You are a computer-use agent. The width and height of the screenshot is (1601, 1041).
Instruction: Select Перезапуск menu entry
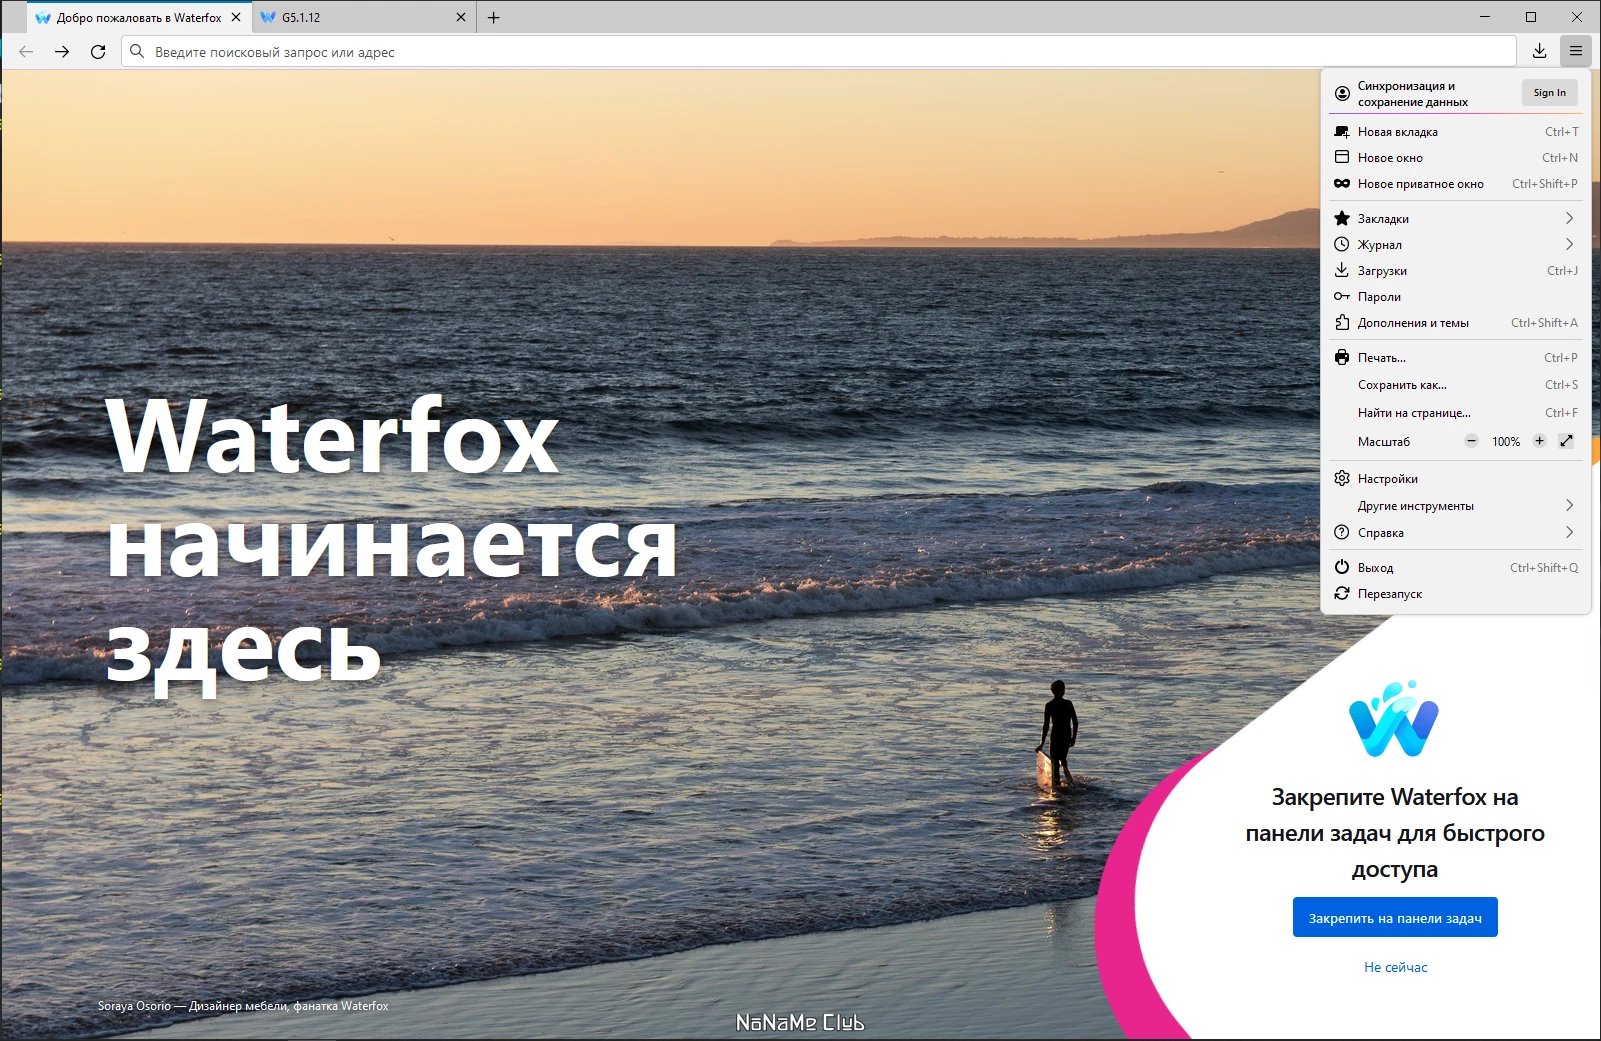(1456, 594)
